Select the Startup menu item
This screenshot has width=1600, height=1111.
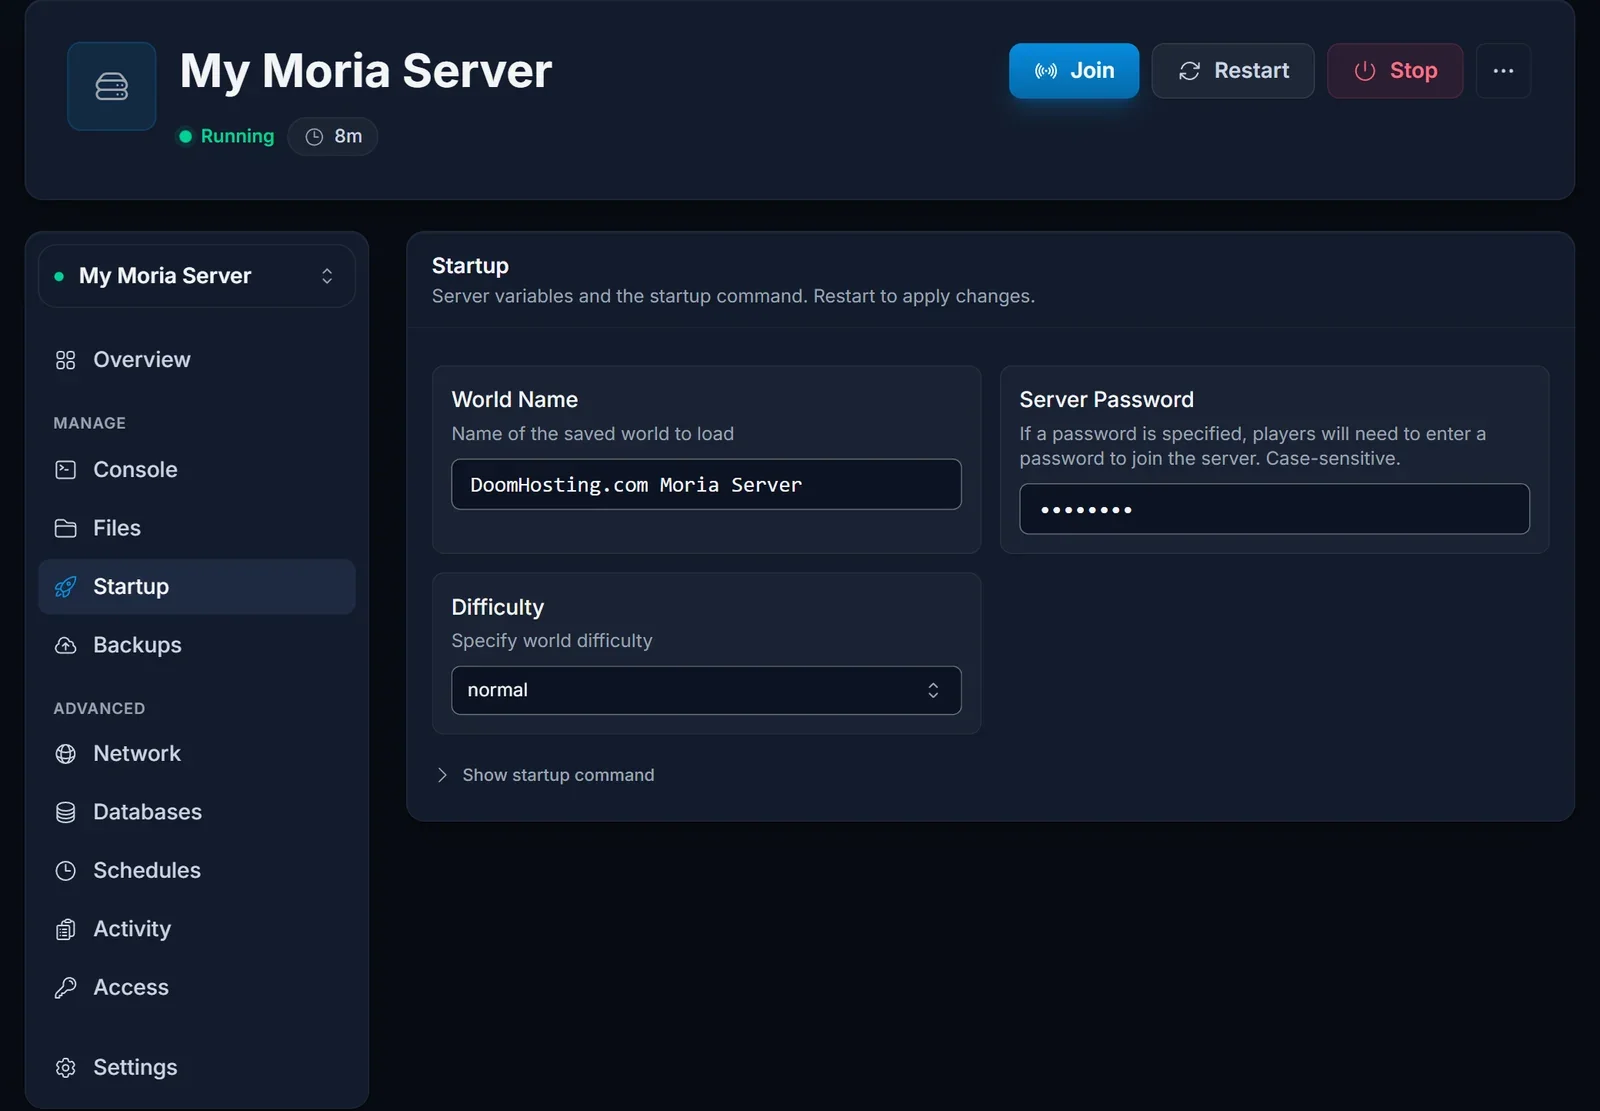coord(197,587)
